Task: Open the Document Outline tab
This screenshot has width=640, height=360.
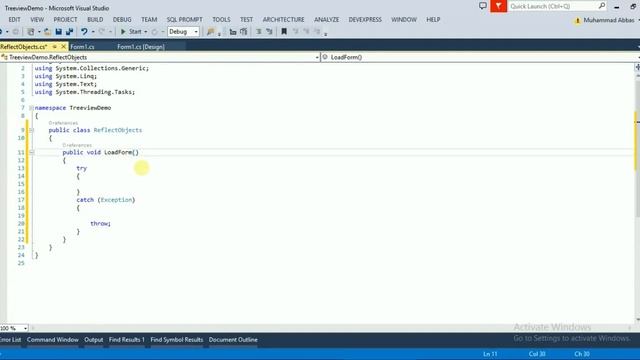Action: [x=233, y=340]
